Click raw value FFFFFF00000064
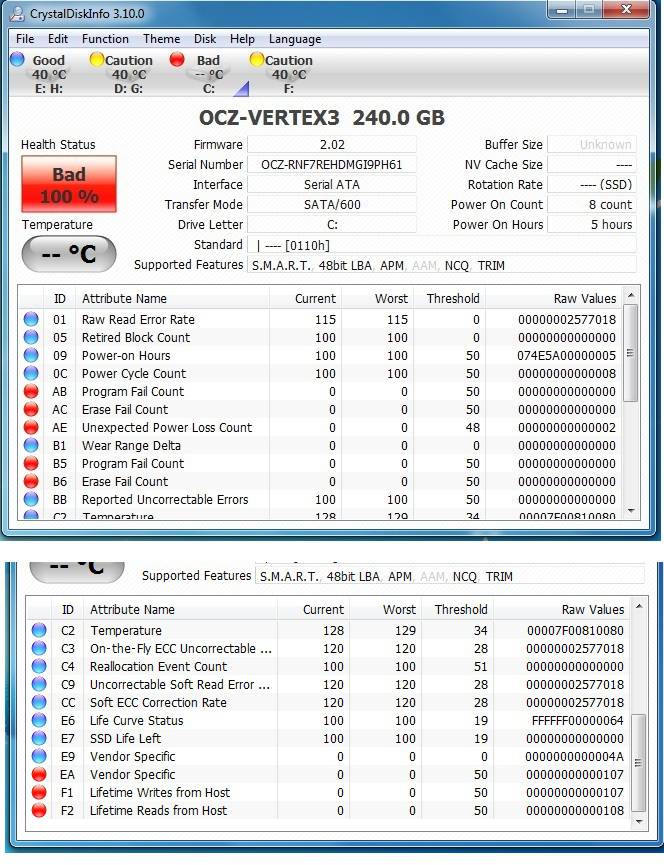The height and width of the screenshot is (865, 664). (x=577, y=720)
